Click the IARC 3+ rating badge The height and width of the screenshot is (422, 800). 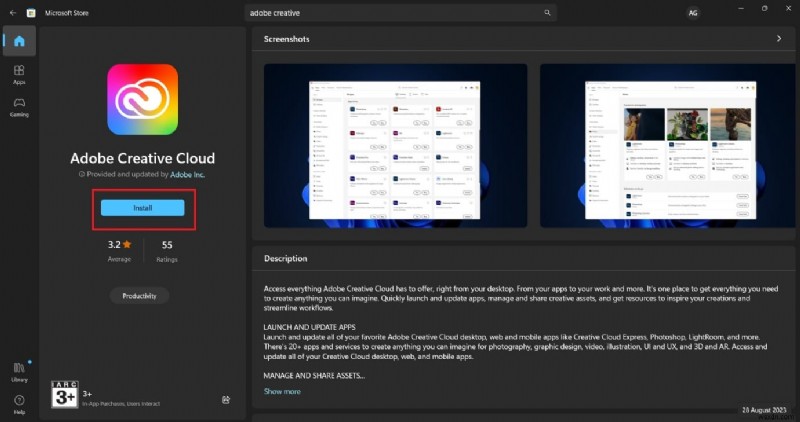click(65, 394)
